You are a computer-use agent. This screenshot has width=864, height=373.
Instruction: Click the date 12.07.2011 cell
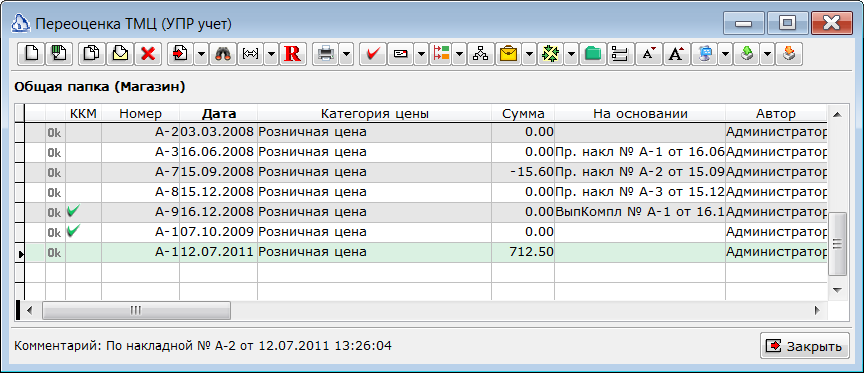(219, 253)
